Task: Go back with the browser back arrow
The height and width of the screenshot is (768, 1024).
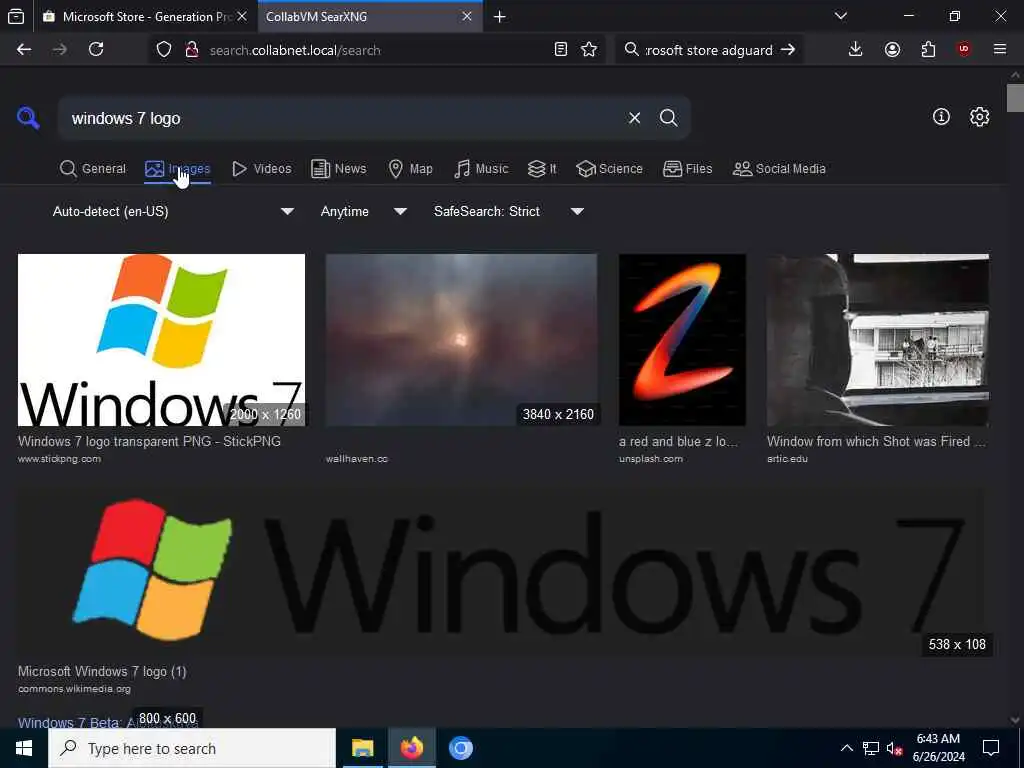Action: tap(24, 50)
